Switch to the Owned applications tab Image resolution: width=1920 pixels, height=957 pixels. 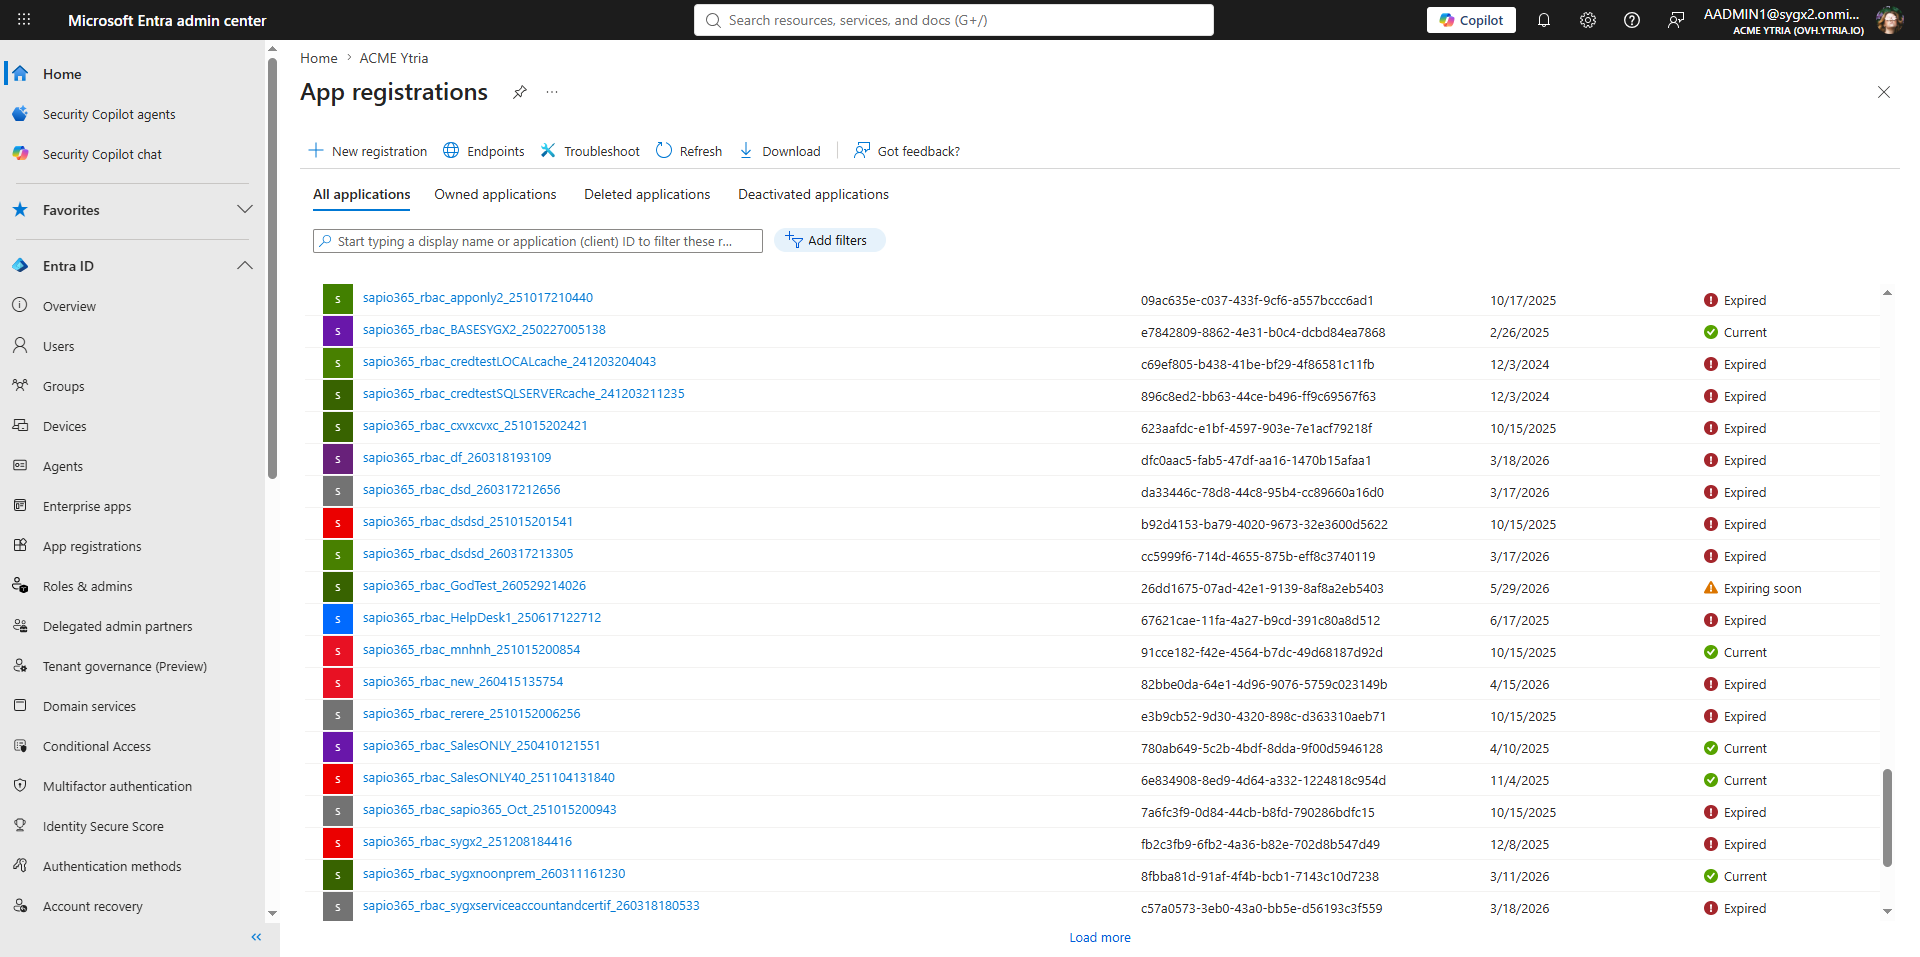(495, 194)
